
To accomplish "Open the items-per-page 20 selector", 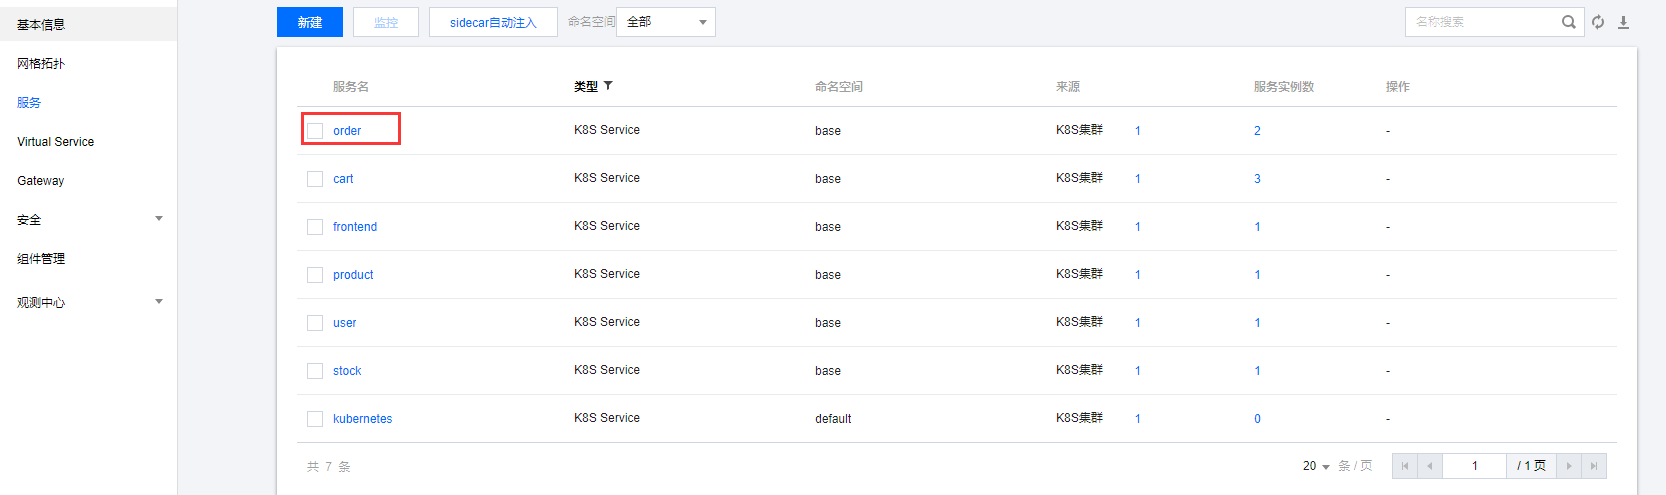I will click(x=1316, y=466).
